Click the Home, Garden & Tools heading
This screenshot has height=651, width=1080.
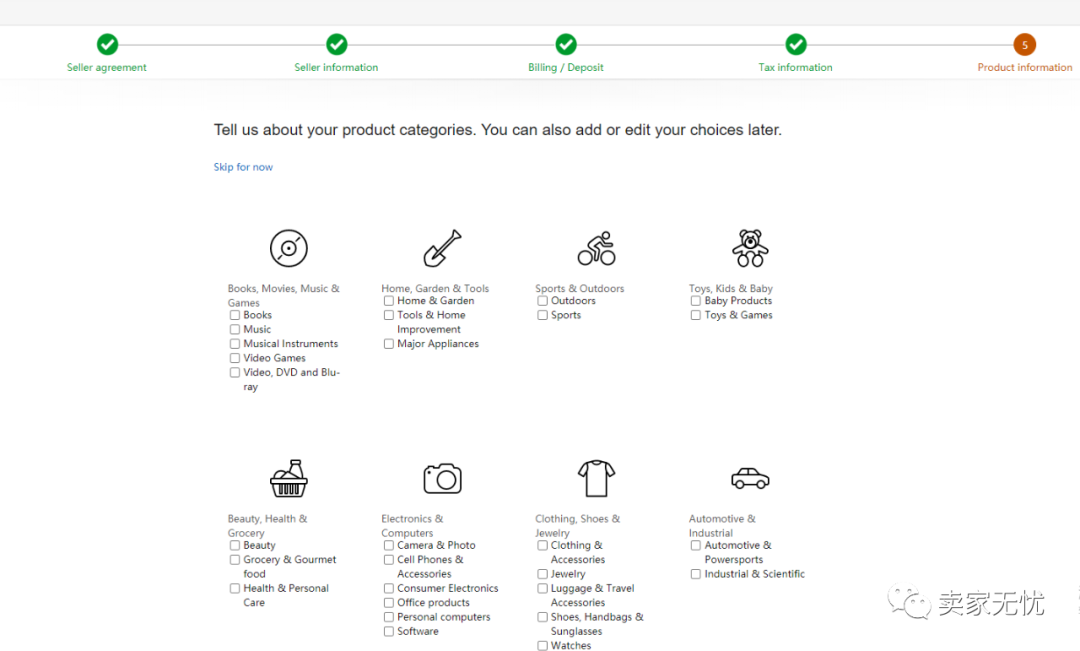tap(435, 289)
